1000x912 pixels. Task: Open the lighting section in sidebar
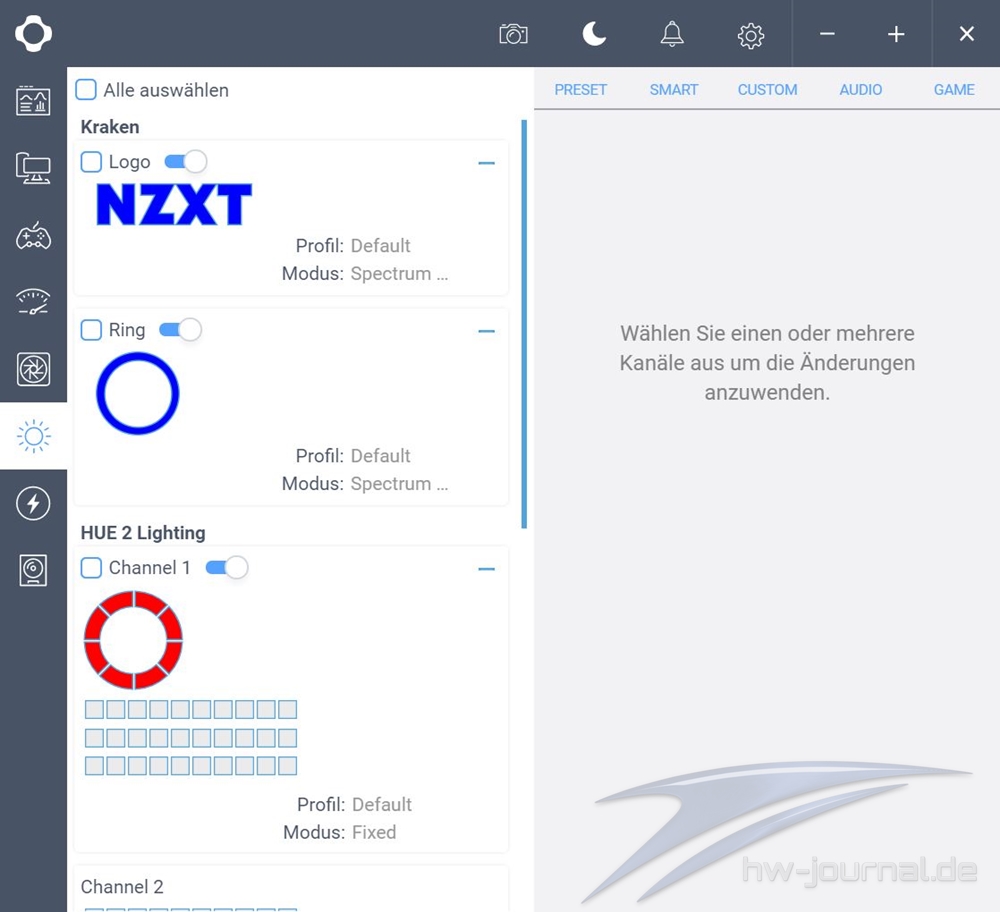33,436
